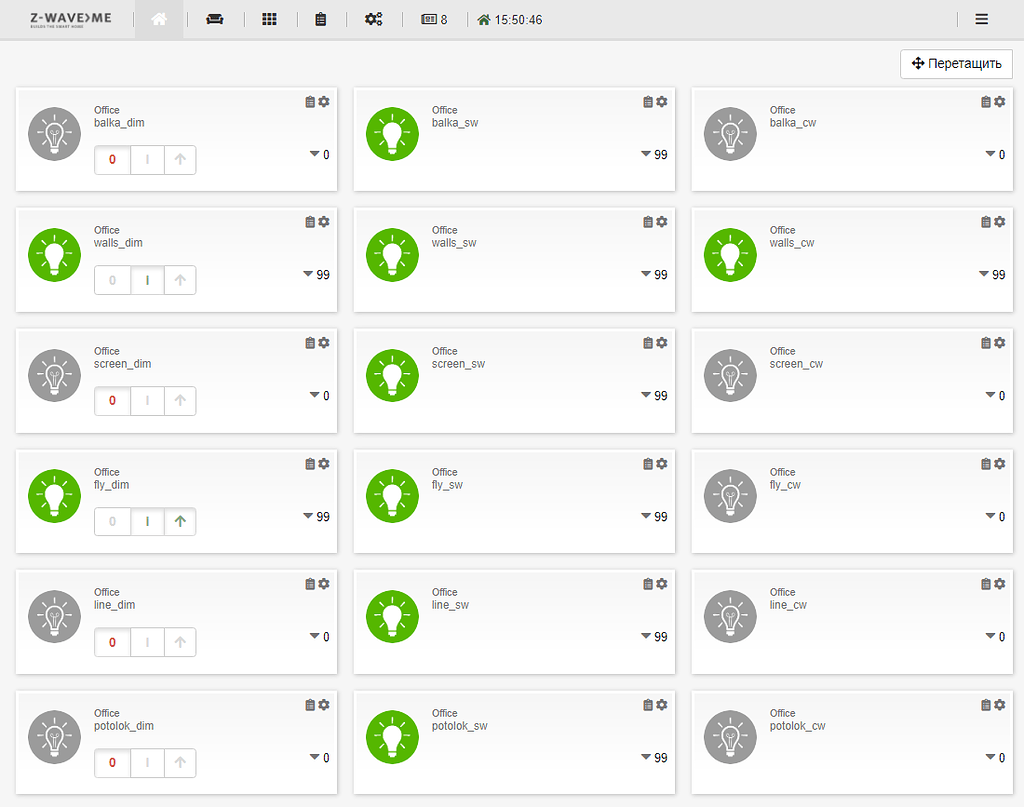Expand the level dropdown arrow of balka_dim

pos(315,154)
